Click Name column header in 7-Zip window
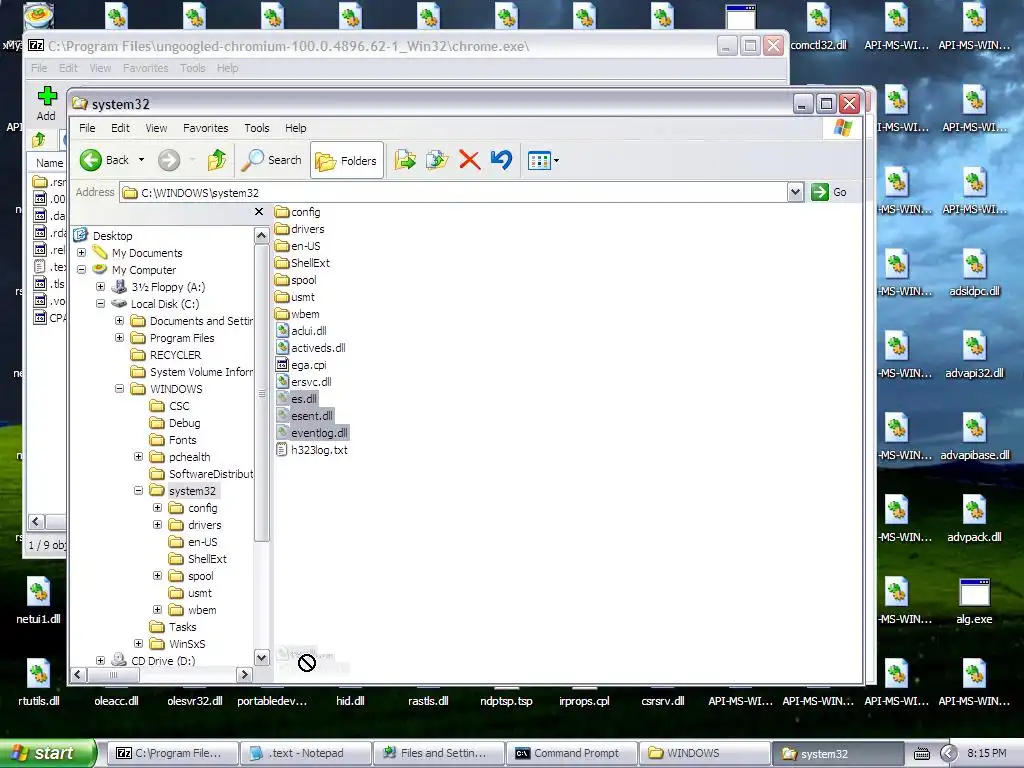Image resolution: width=1024 pixels, height=768 pixels. [x=49, y=163]
